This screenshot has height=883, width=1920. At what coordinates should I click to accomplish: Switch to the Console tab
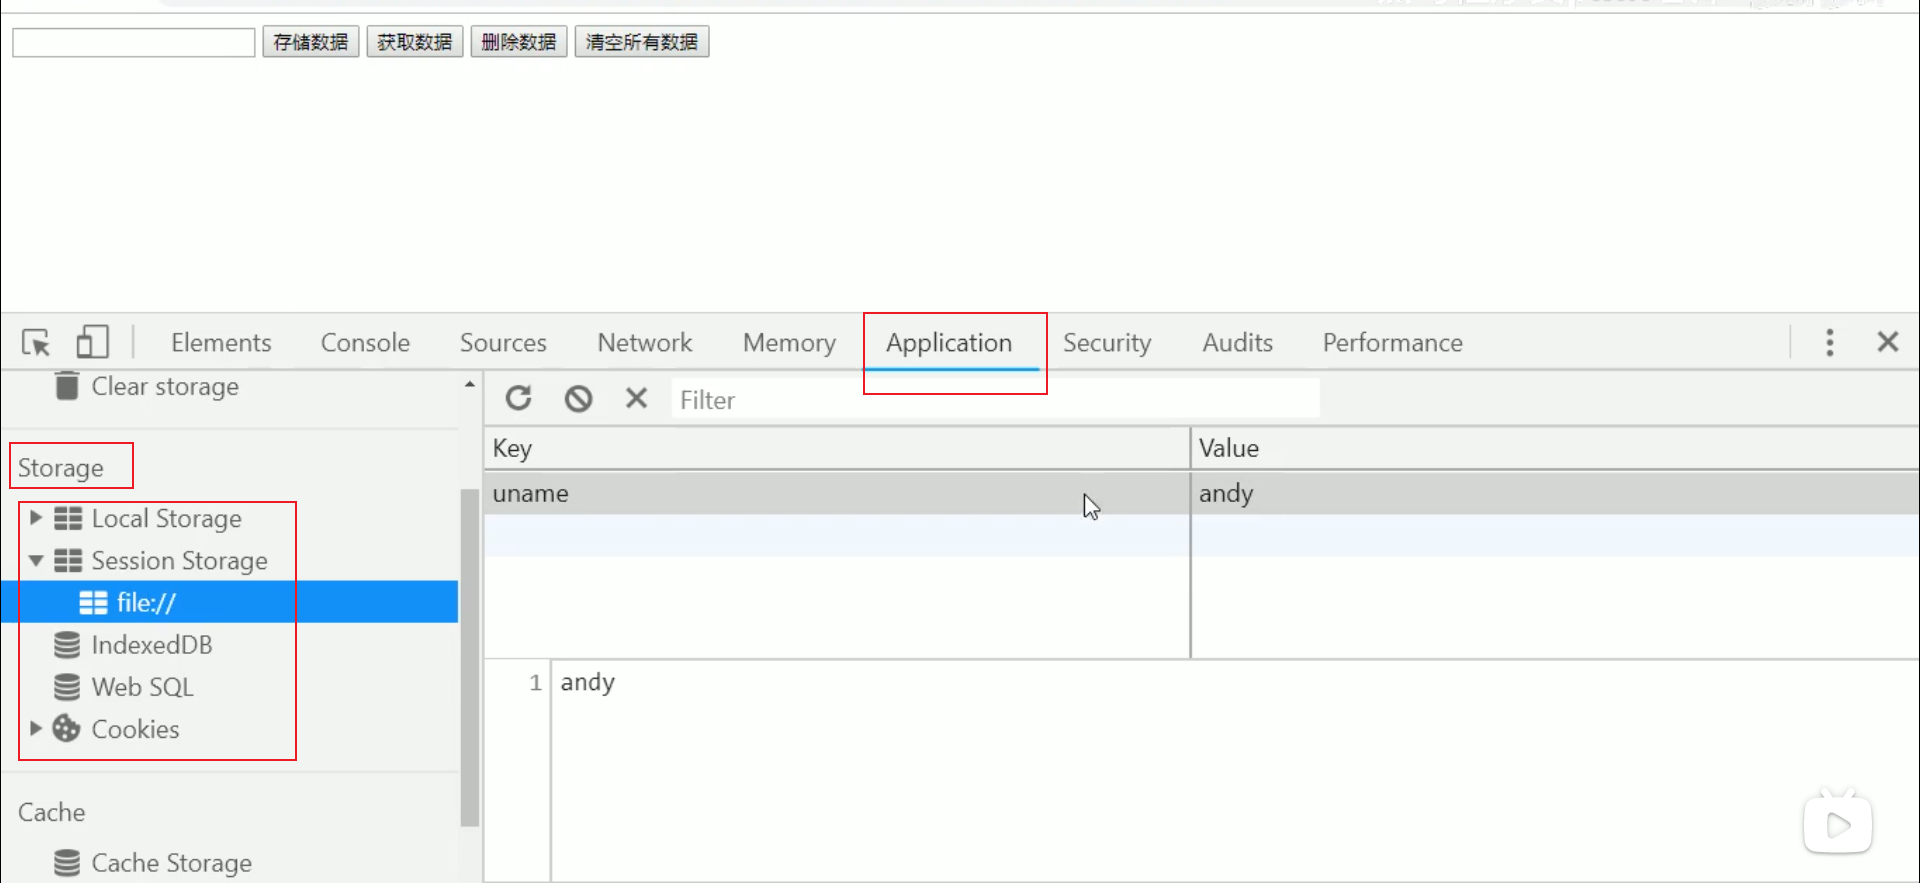pos(365,343)
